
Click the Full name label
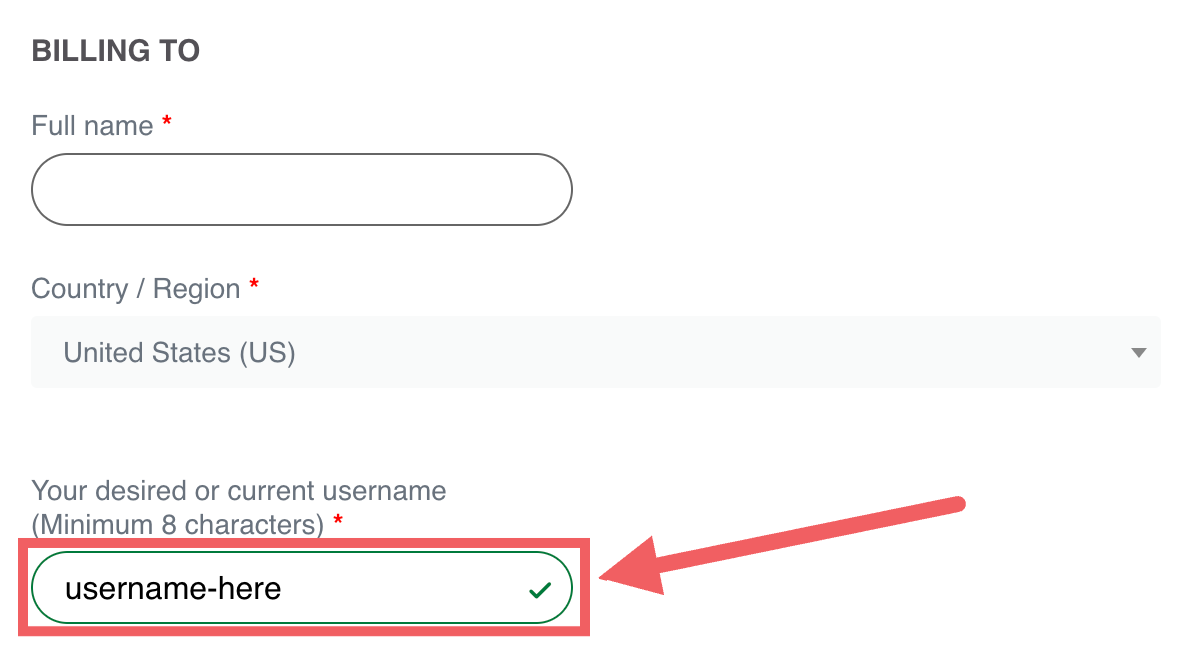(92, 126)
